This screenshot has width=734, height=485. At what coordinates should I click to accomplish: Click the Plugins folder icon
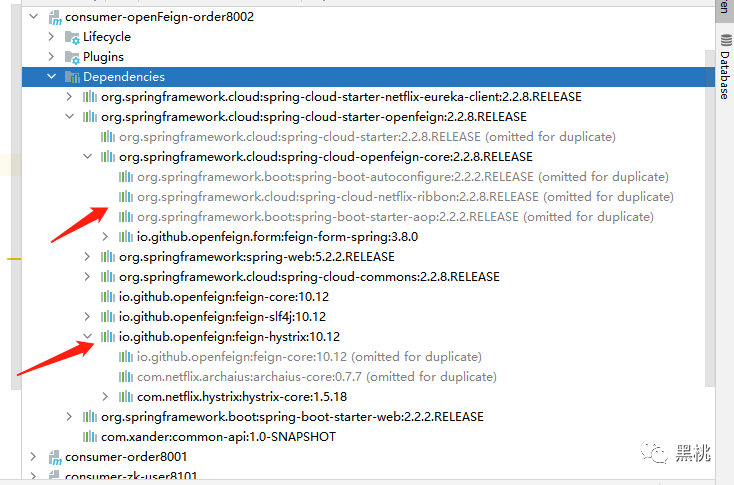(x=72, y=57)
